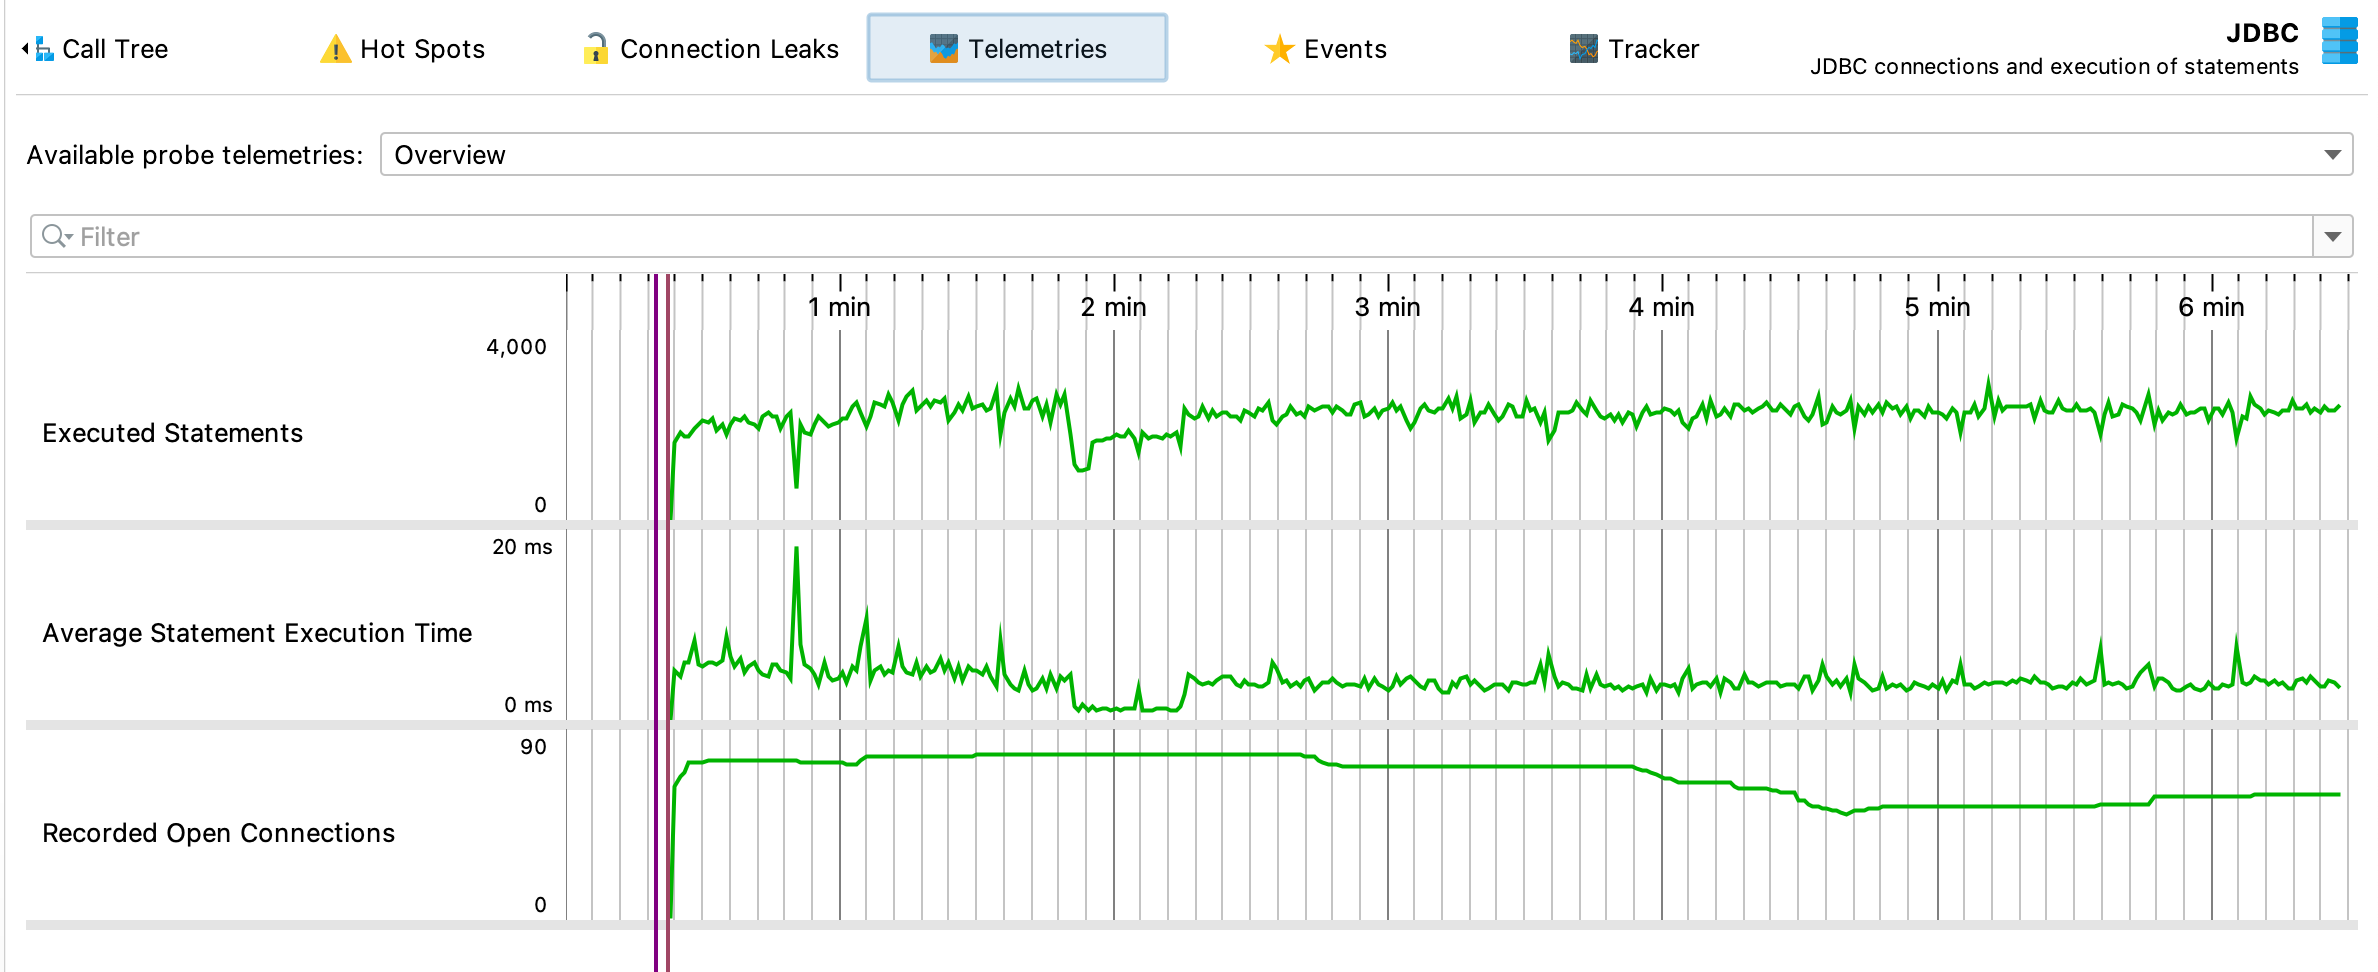Switch to the Connection Leaks tab

pyautogui.click(x=728, y=49)
